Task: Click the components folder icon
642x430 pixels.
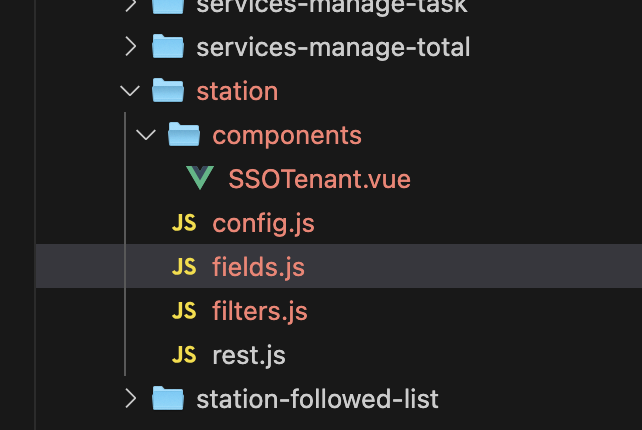Action: 184,135
